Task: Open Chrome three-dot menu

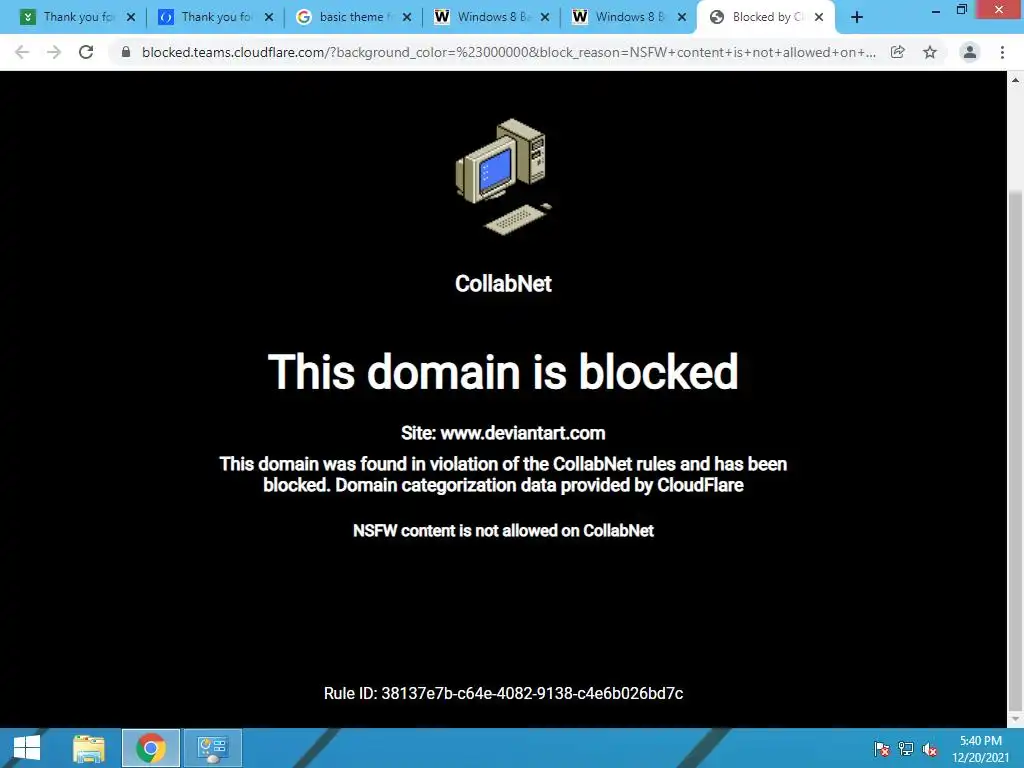Action: coord(1002,52)
